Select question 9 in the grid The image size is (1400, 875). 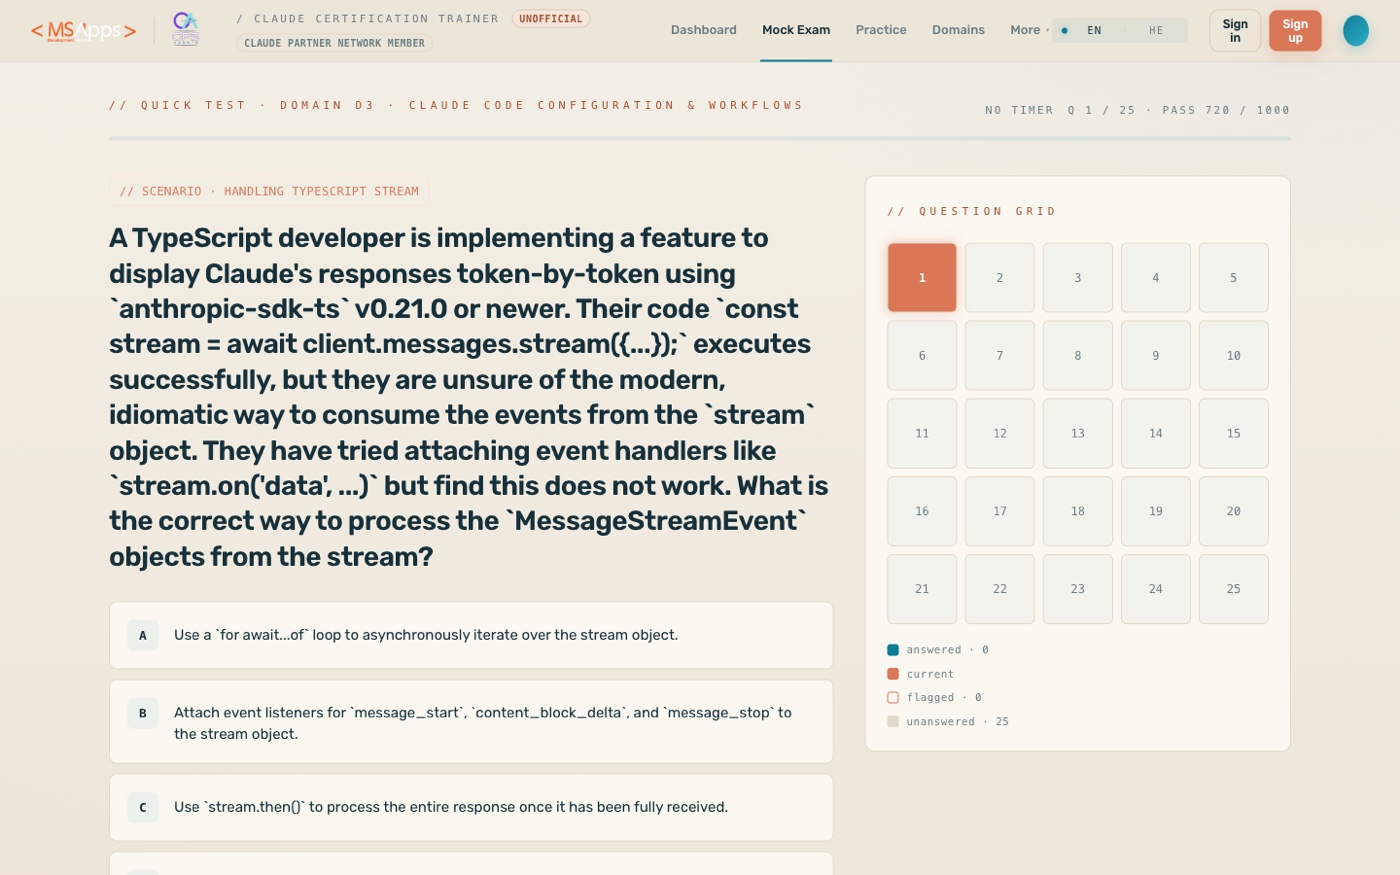pos(1156,356)
